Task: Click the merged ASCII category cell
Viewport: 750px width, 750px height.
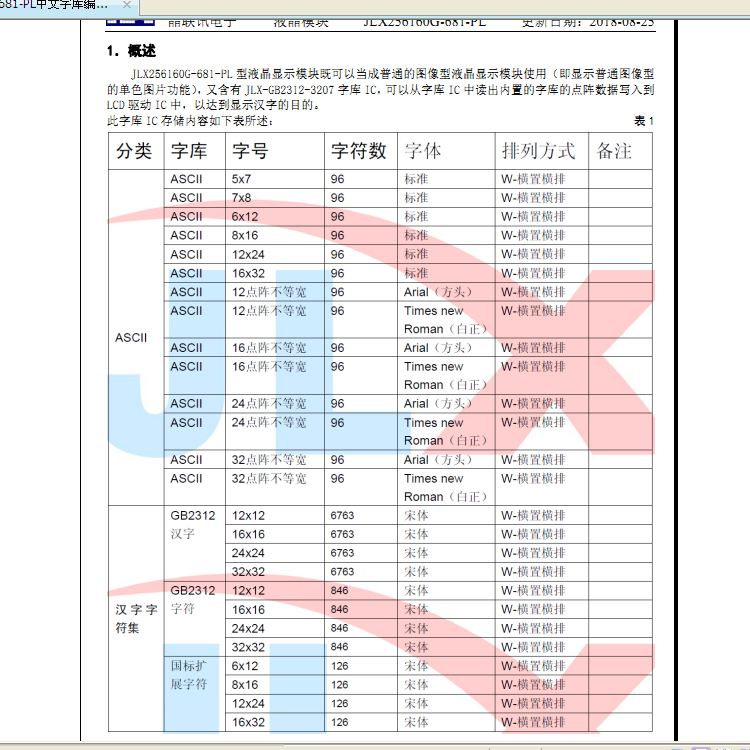Action: 131,338
